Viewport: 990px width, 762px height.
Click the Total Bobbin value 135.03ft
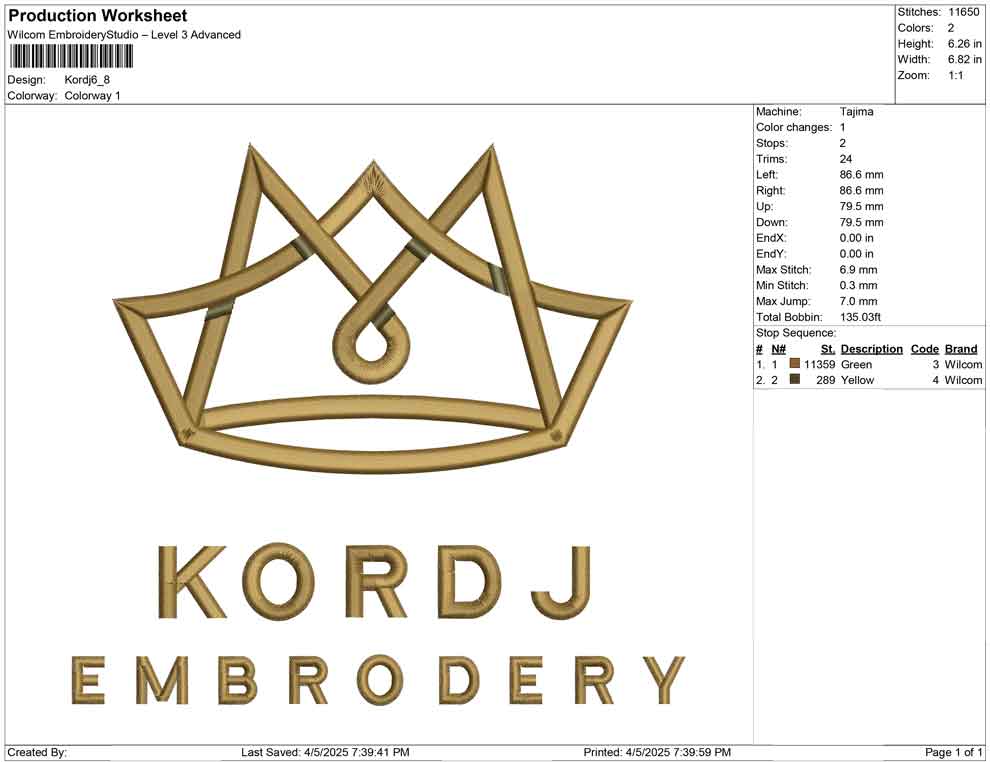coord(860,317)
